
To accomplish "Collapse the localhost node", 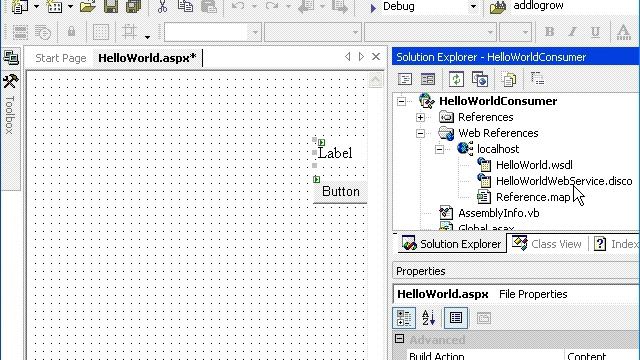I will pyautogui.click(x=439, y=149).
